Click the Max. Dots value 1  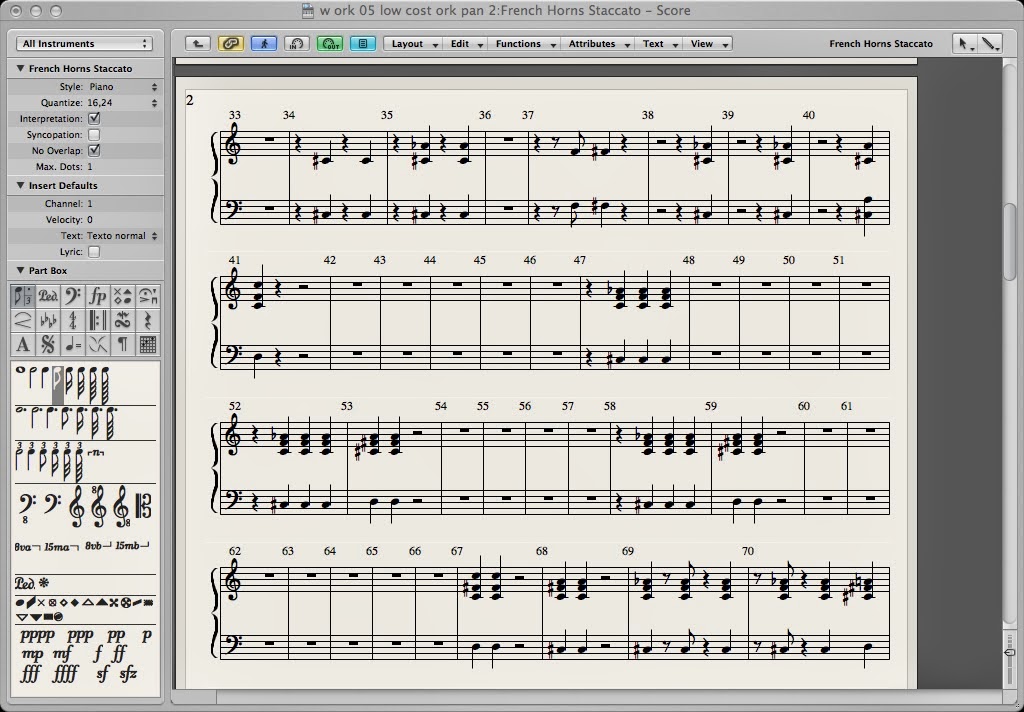coord(90,167)
